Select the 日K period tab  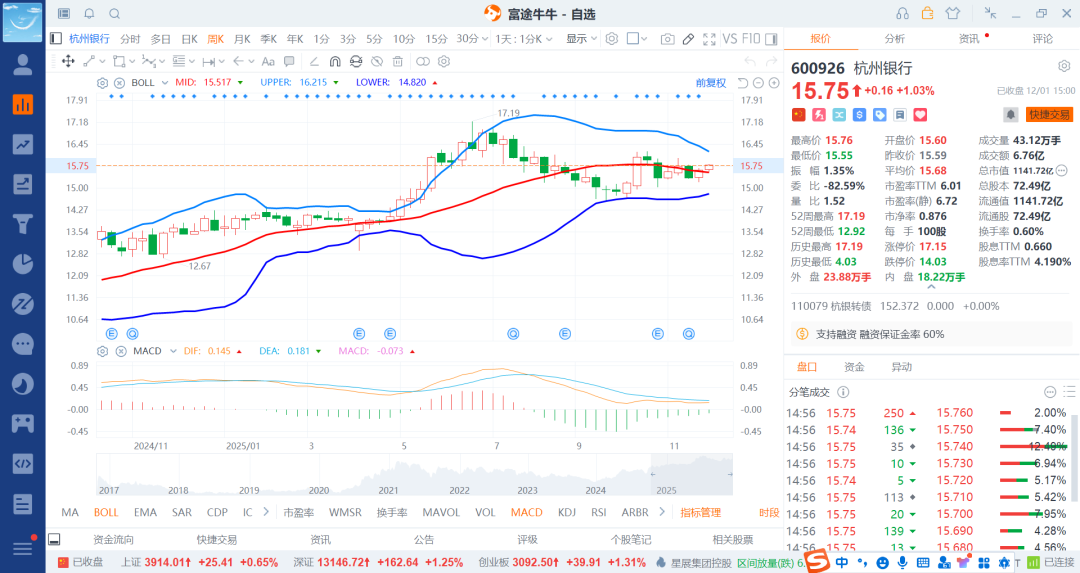click(x=189, y=39)
